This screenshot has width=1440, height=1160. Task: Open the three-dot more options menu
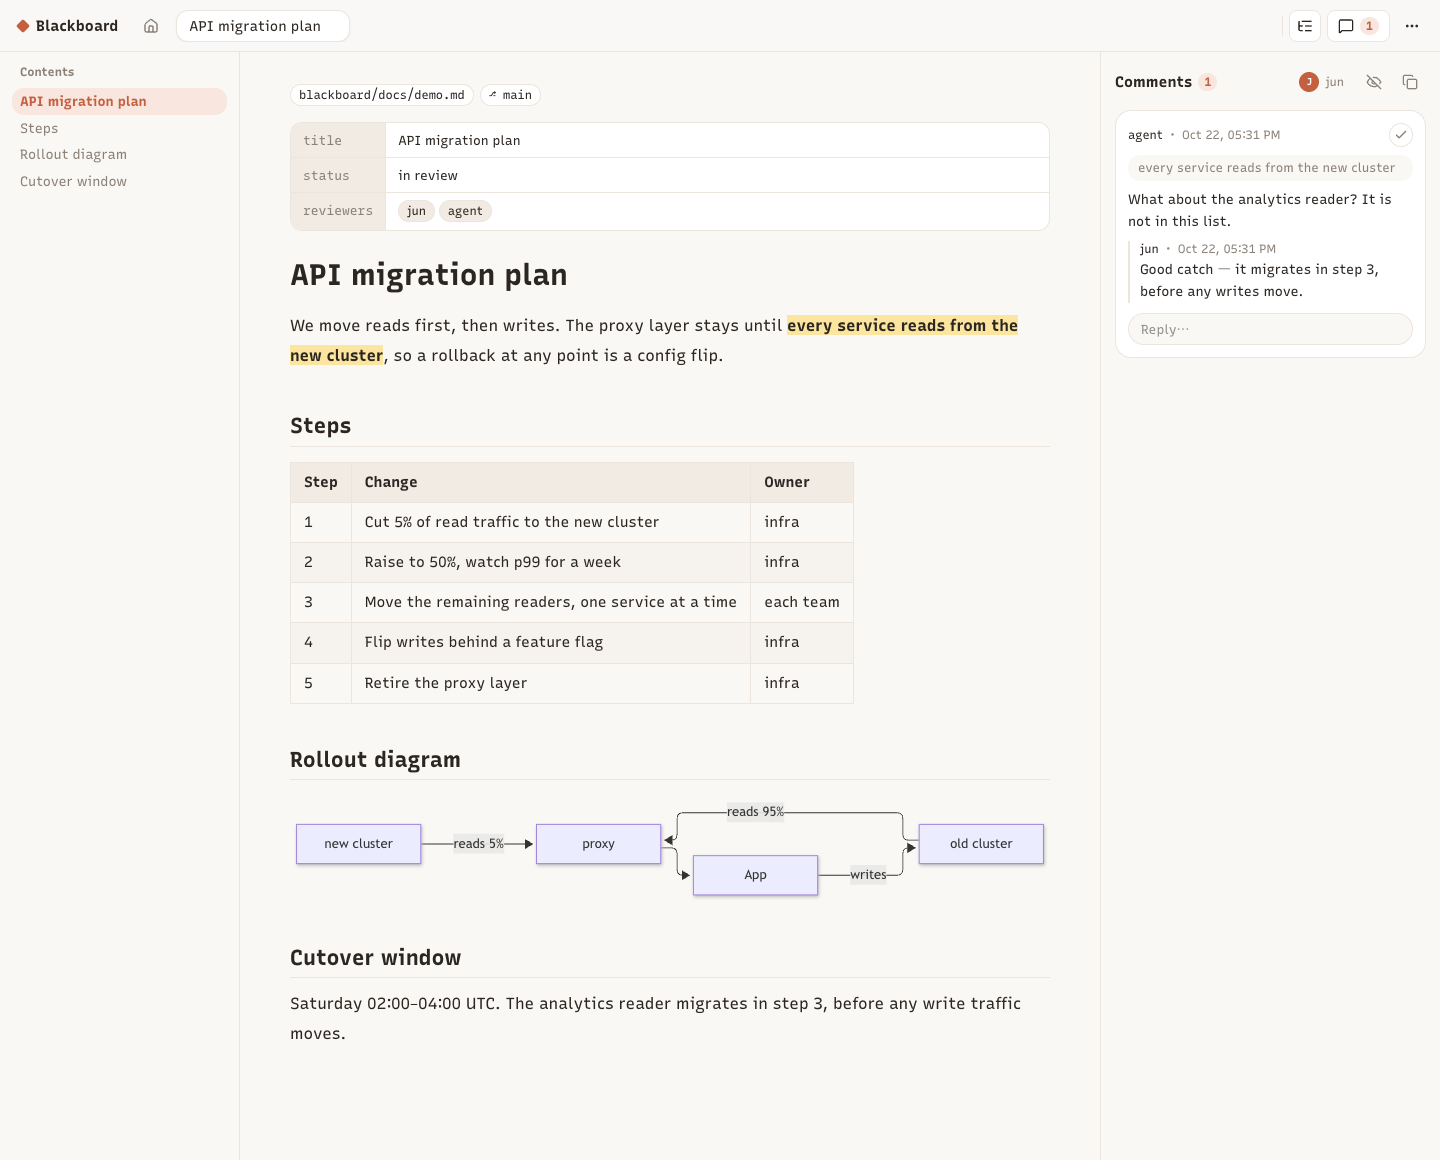[1412, 26]
